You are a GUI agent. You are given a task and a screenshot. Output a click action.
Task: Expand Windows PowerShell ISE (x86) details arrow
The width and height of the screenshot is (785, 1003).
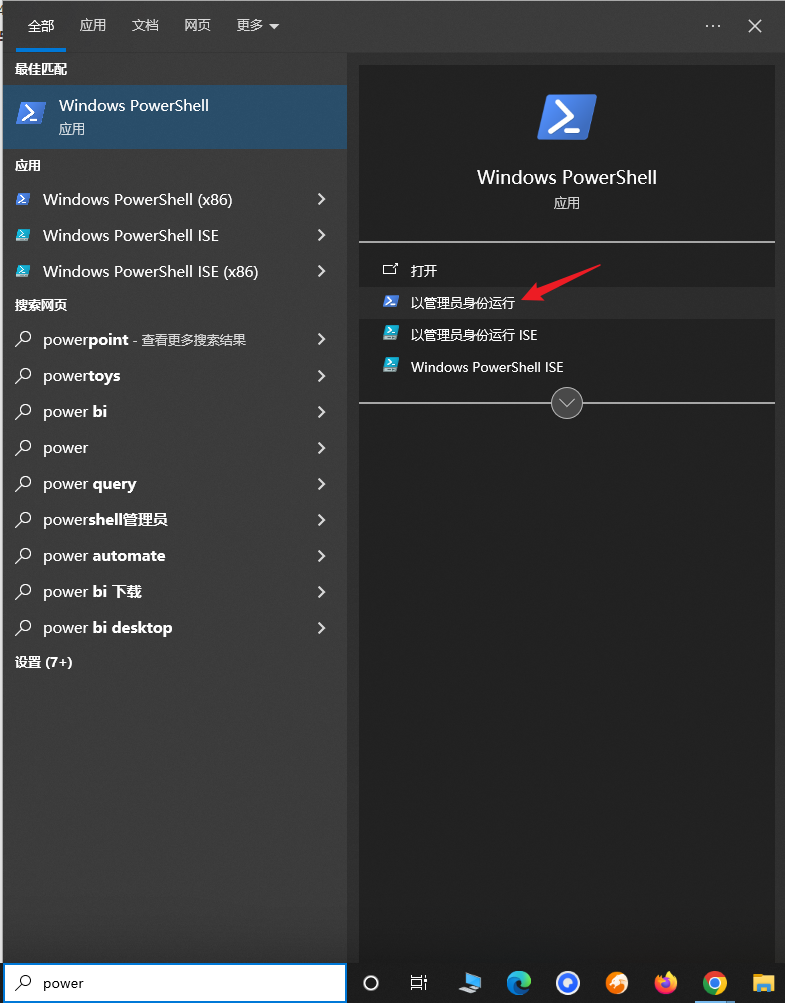click(322, 271)
